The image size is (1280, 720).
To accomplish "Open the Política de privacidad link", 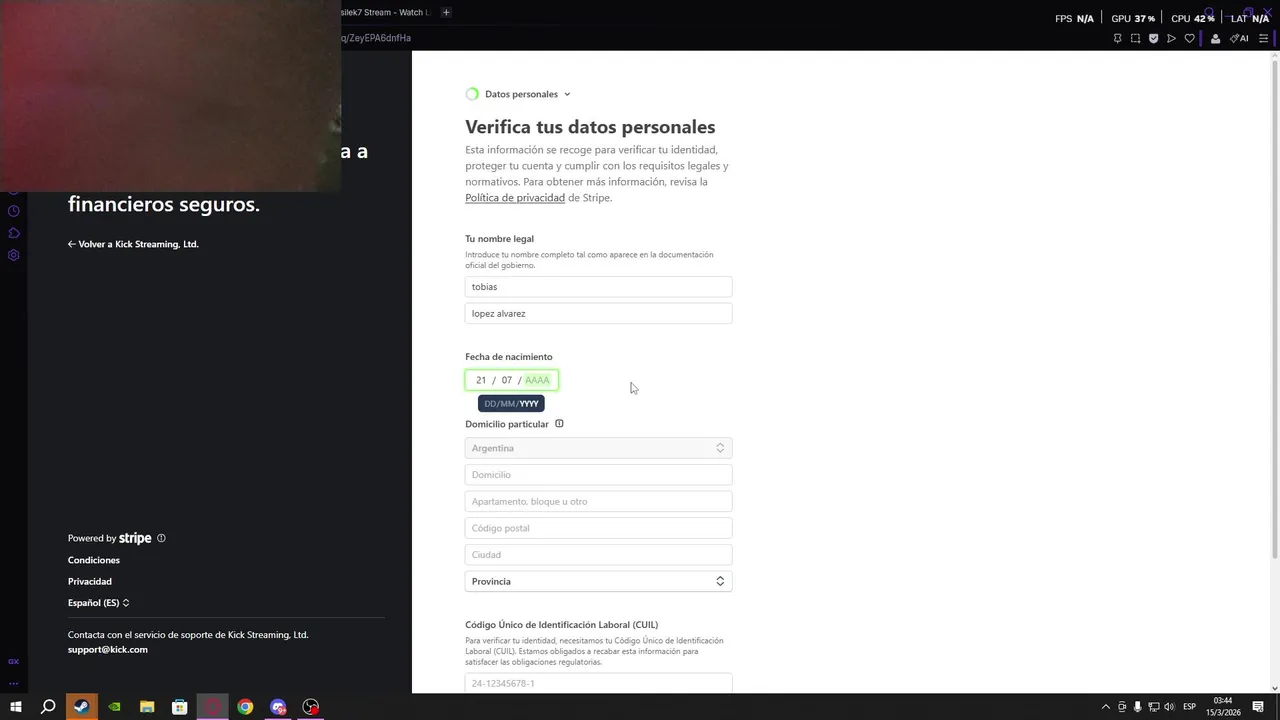I will [x=515, y=198].
